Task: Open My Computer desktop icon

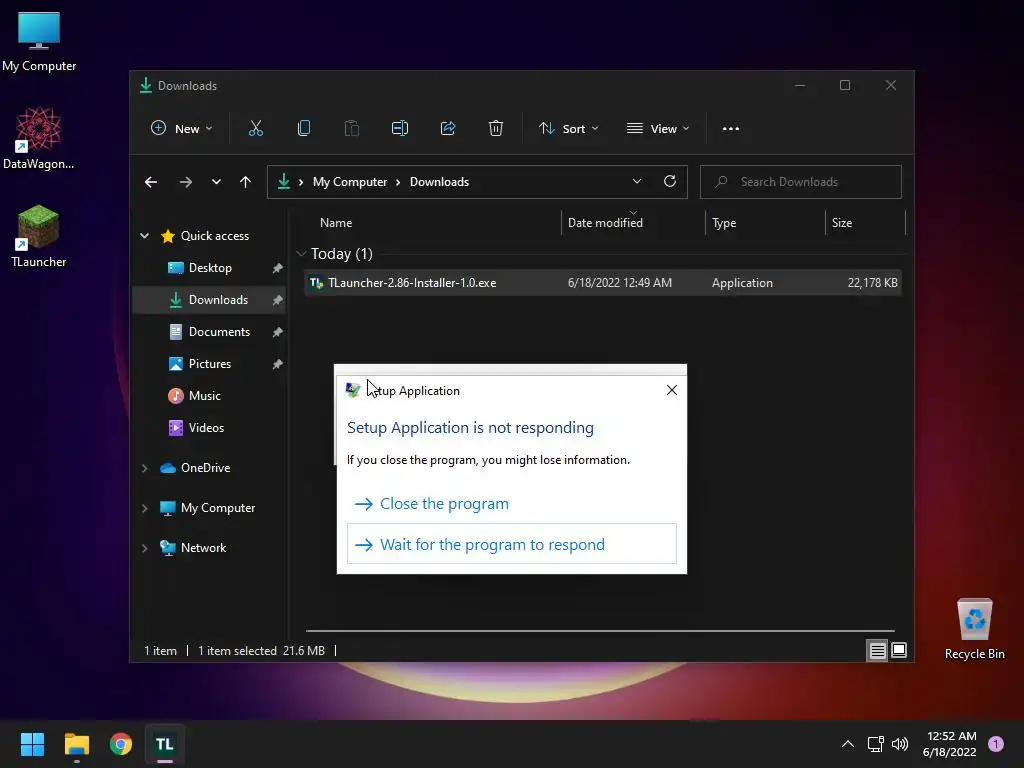Action: click(39, 42)
